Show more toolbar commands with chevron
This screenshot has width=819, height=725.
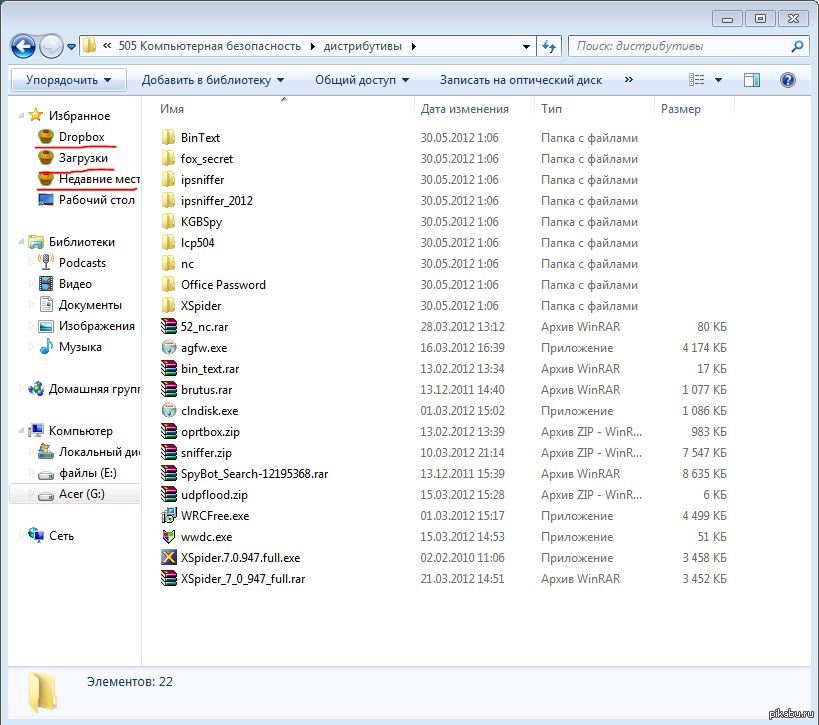[628, 79]
